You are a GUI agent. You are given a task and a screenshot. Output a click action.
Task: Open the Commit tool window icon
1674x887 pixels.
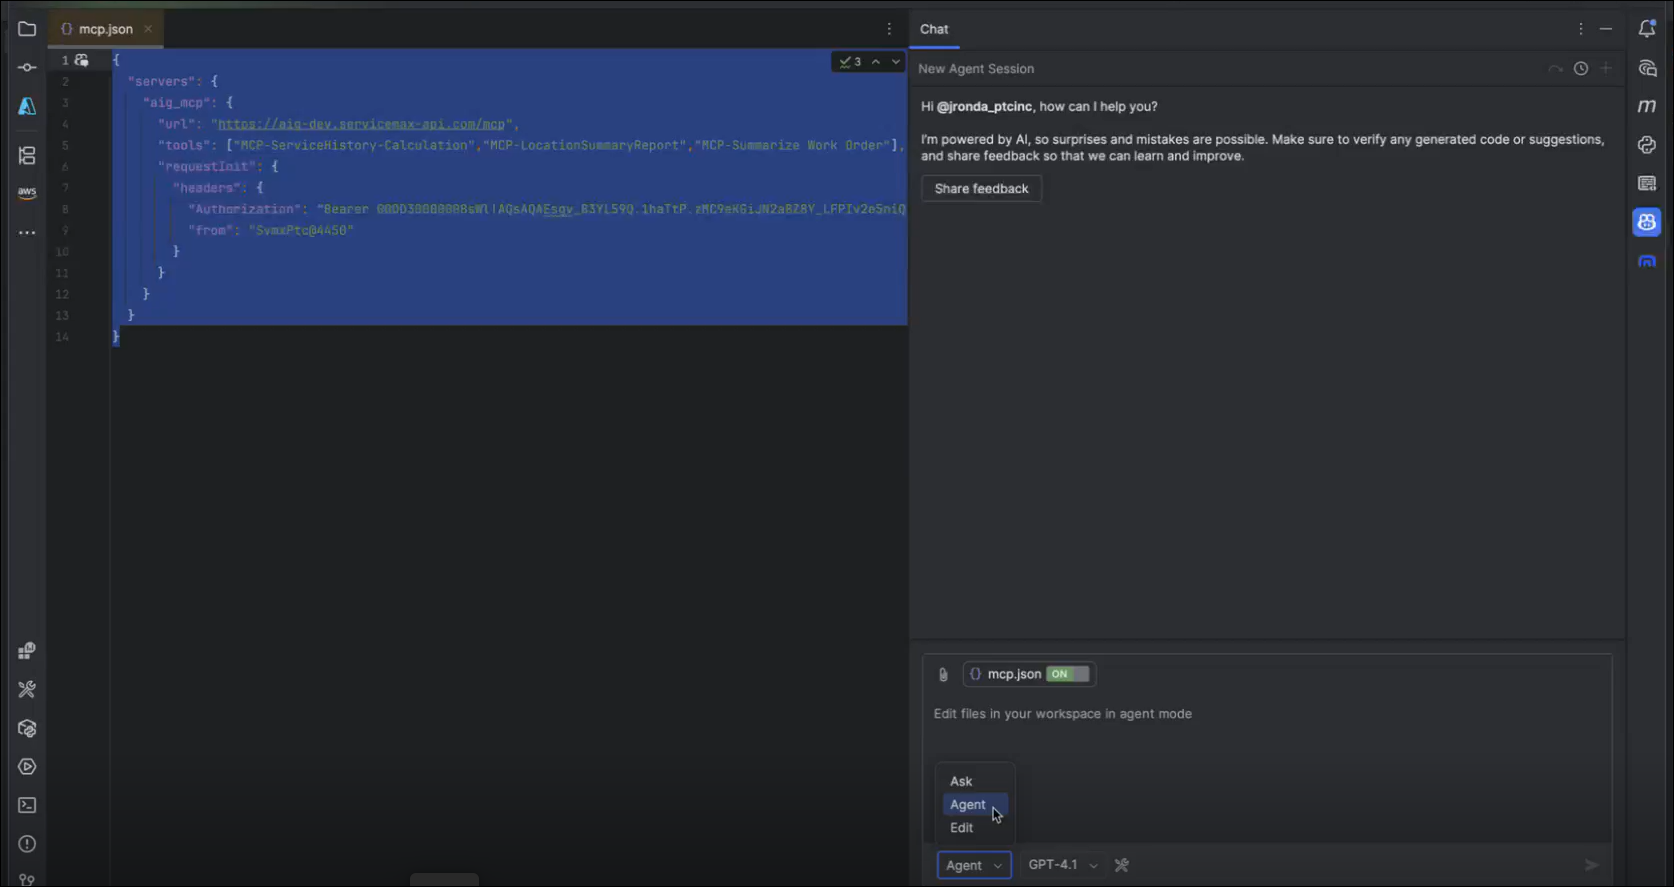(x=27, y=67)
